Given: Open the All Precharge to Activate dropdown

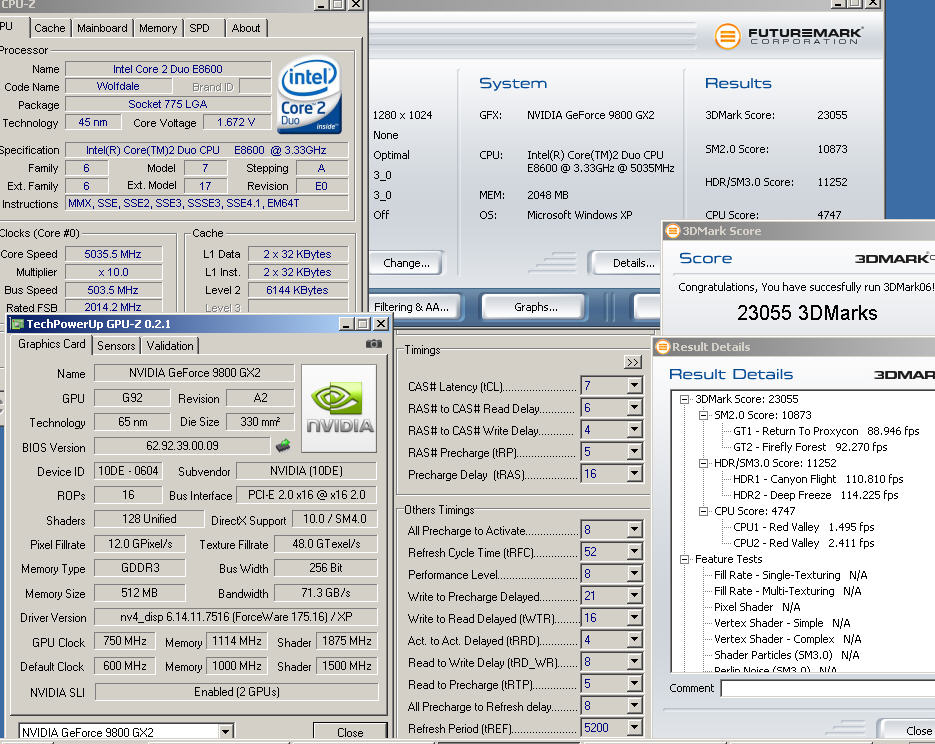Looking at the screenshot, I should tap(634, 530).
